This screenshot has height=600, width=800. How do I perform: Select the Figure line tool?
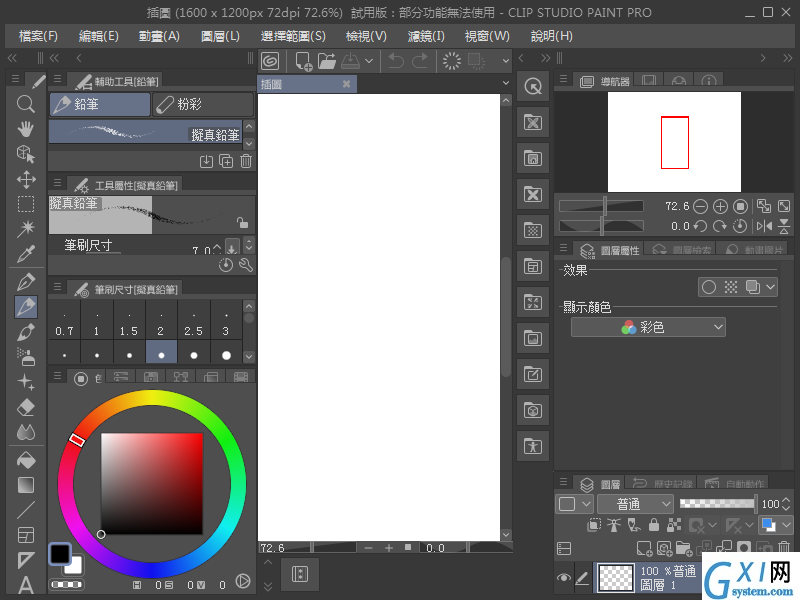(x=26, y=510)
